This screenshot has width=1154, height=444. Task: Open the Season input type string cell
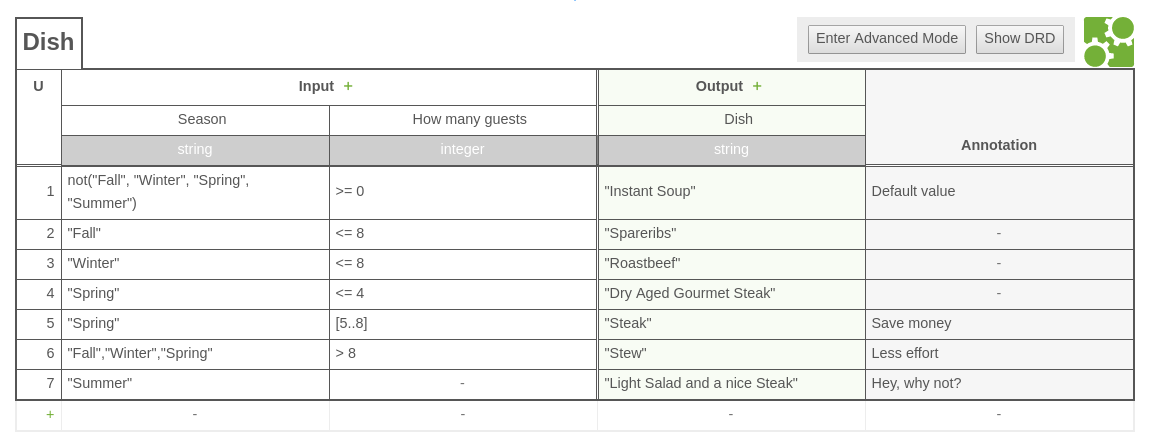click(195, 150)
